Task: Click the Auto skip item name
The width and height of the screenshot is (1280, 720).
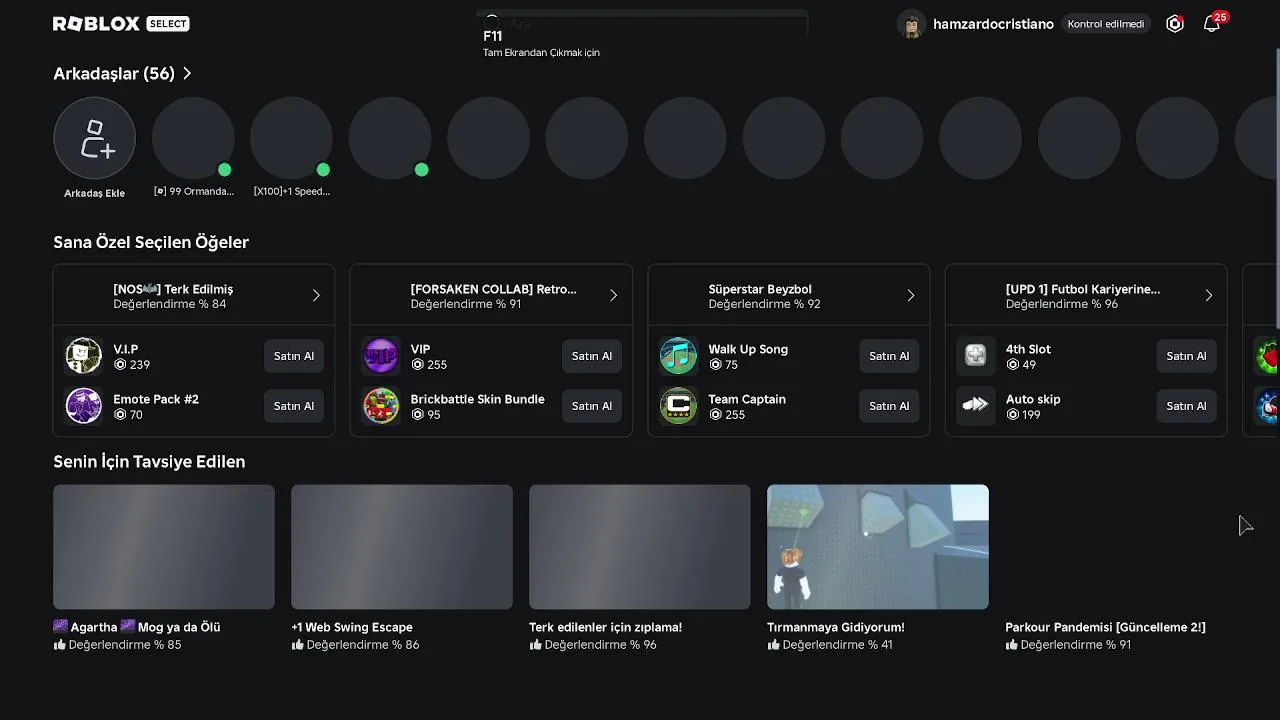Action: [x=1033, y=399]
